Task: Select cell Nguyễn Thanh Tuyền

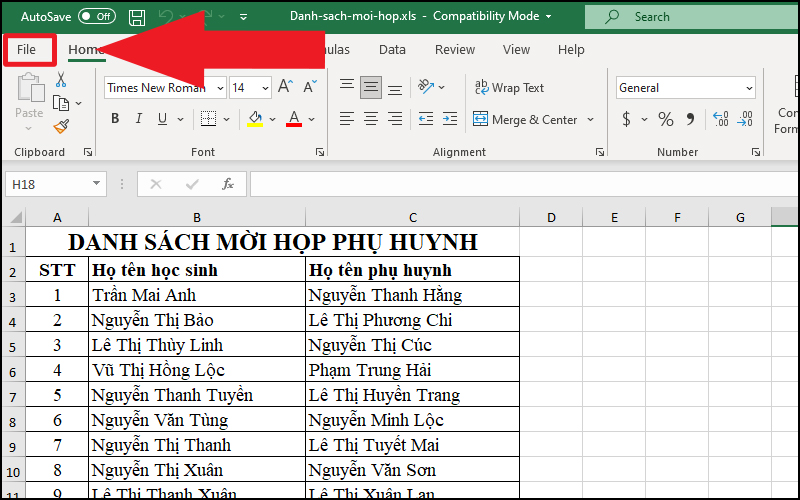Action: 197,395
